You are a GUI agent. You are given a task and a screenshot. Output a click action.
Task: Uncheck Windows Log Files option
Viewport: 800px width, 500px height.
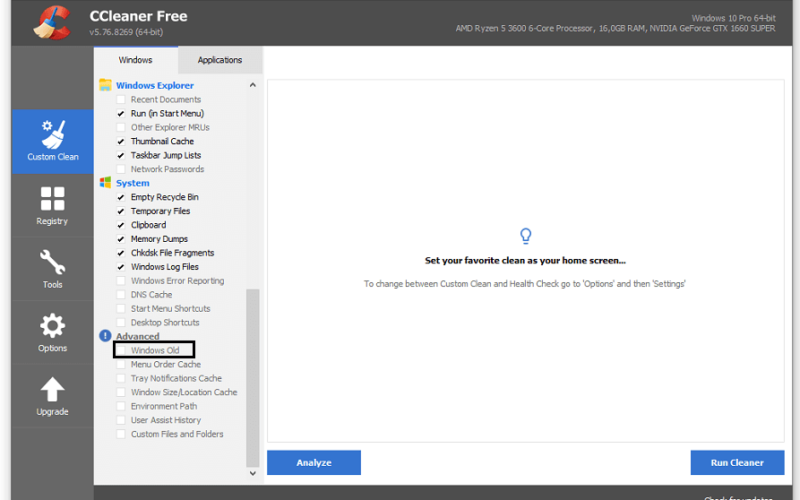click(x=121, y=267)
